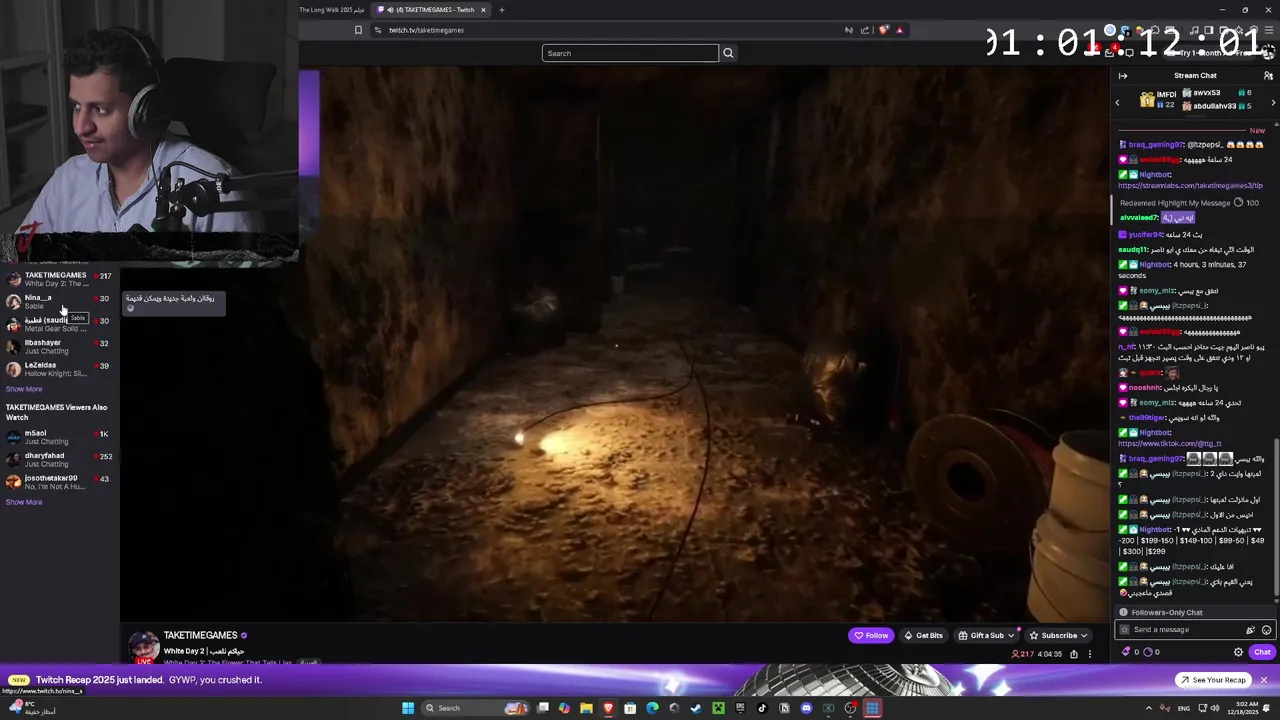The image size is (1280, 720).
Task: Open the Gift a Sub dropdown
Action: click(986, 635)
